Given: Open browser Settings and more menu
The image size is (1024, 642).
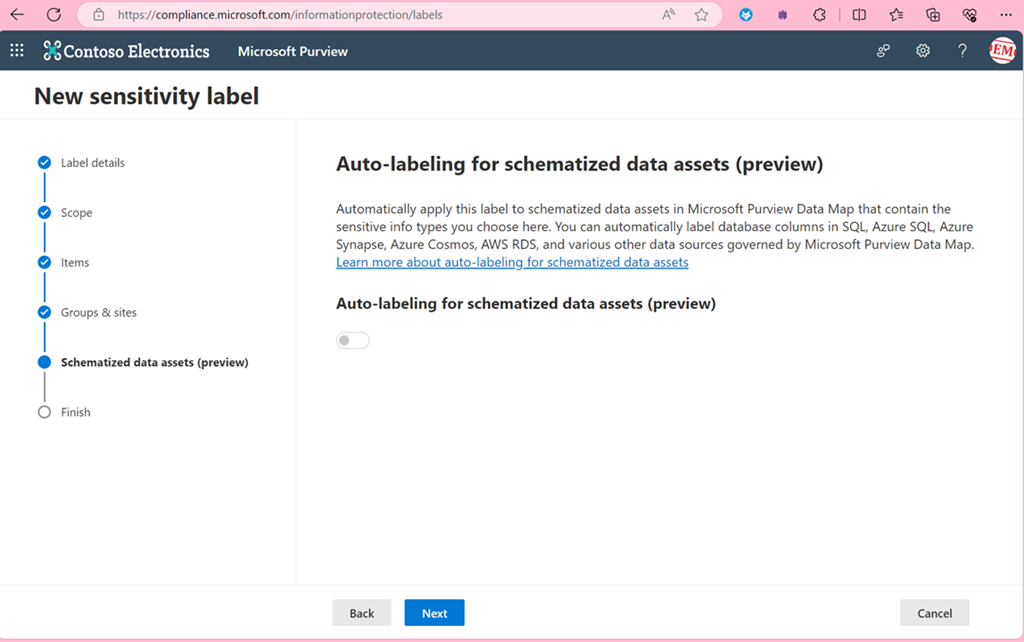Looking at the screenshot, I should [1006, 14].
